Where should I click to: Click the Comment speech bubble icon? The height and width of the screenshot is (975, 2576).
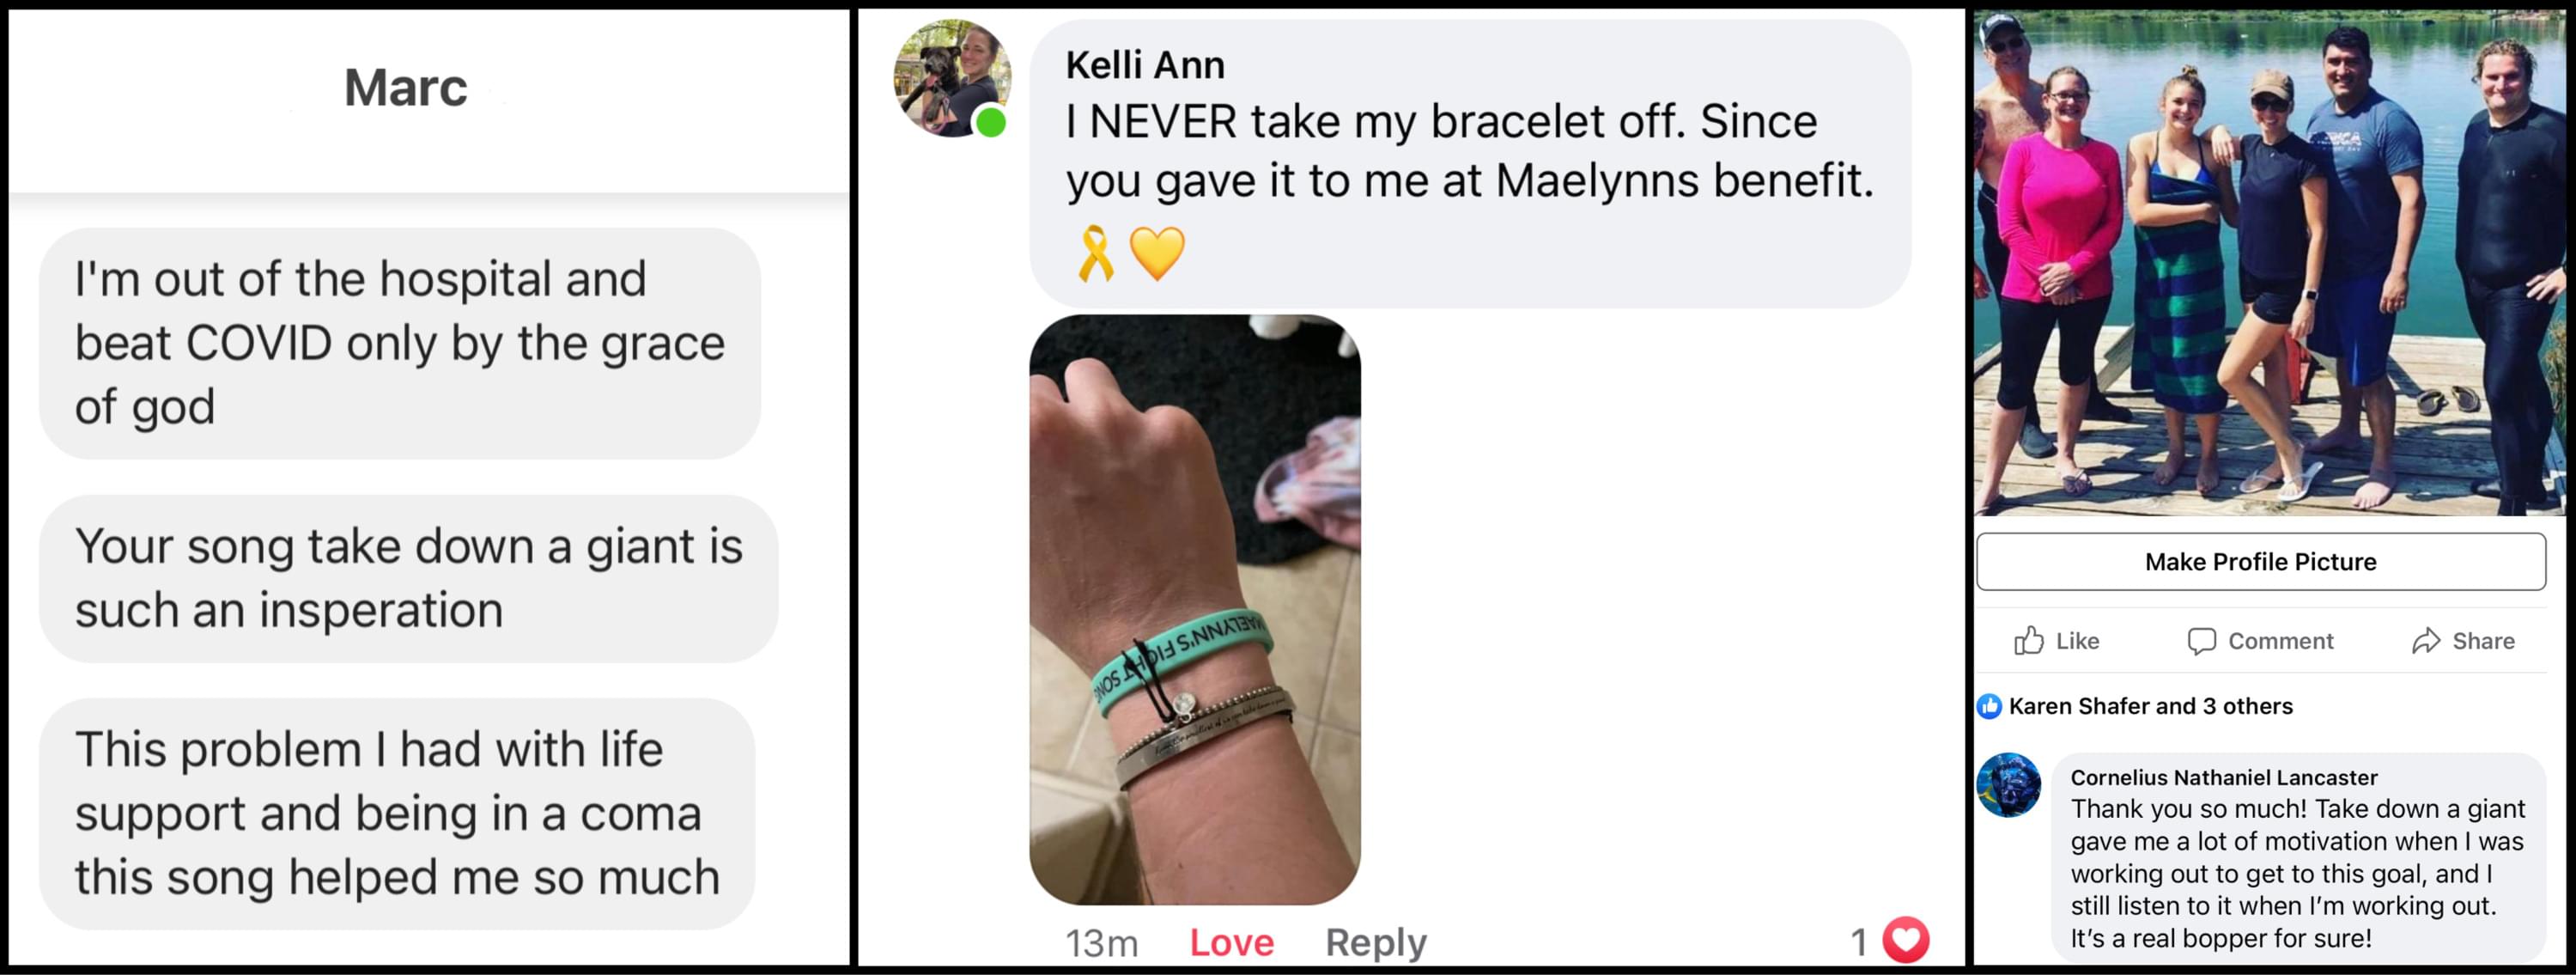pos(2201,641)
